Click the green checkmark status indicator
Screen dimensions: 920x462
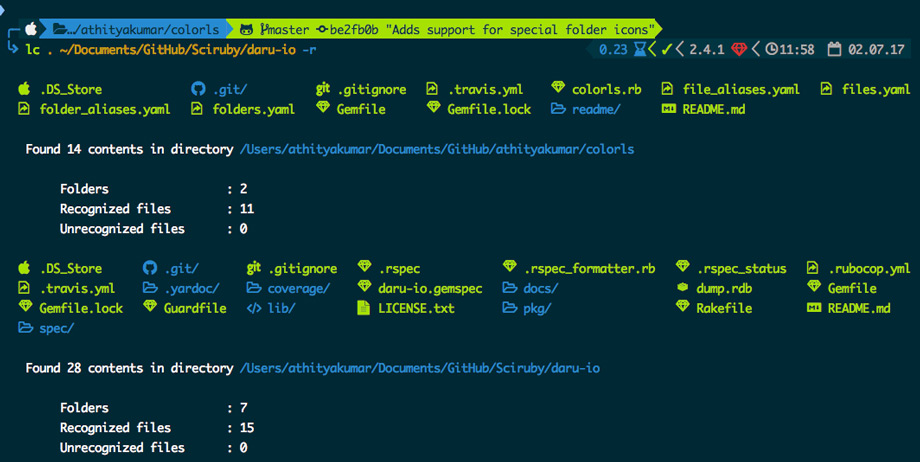667,49
